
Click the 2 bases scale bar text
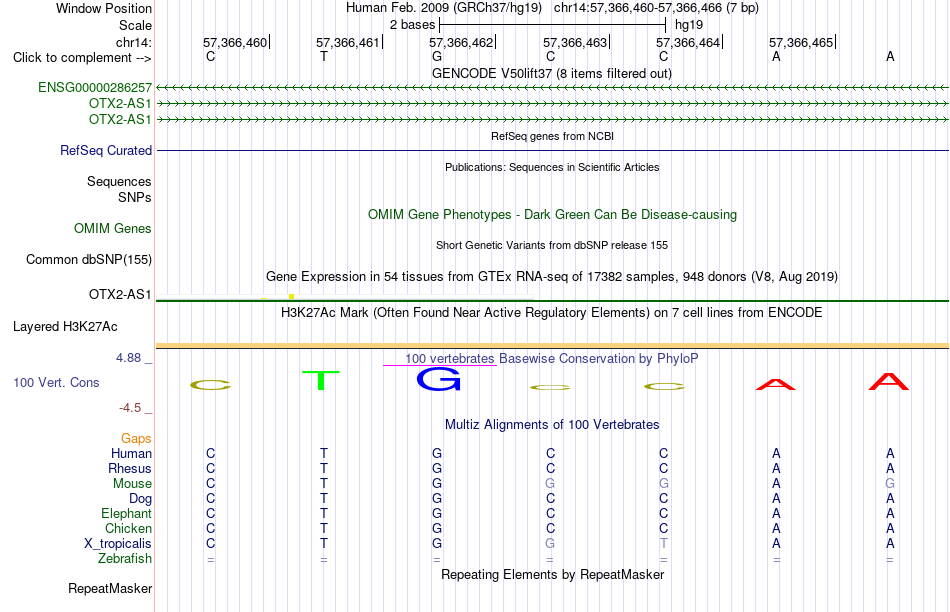pyautogui.click(x=413, y=25)
